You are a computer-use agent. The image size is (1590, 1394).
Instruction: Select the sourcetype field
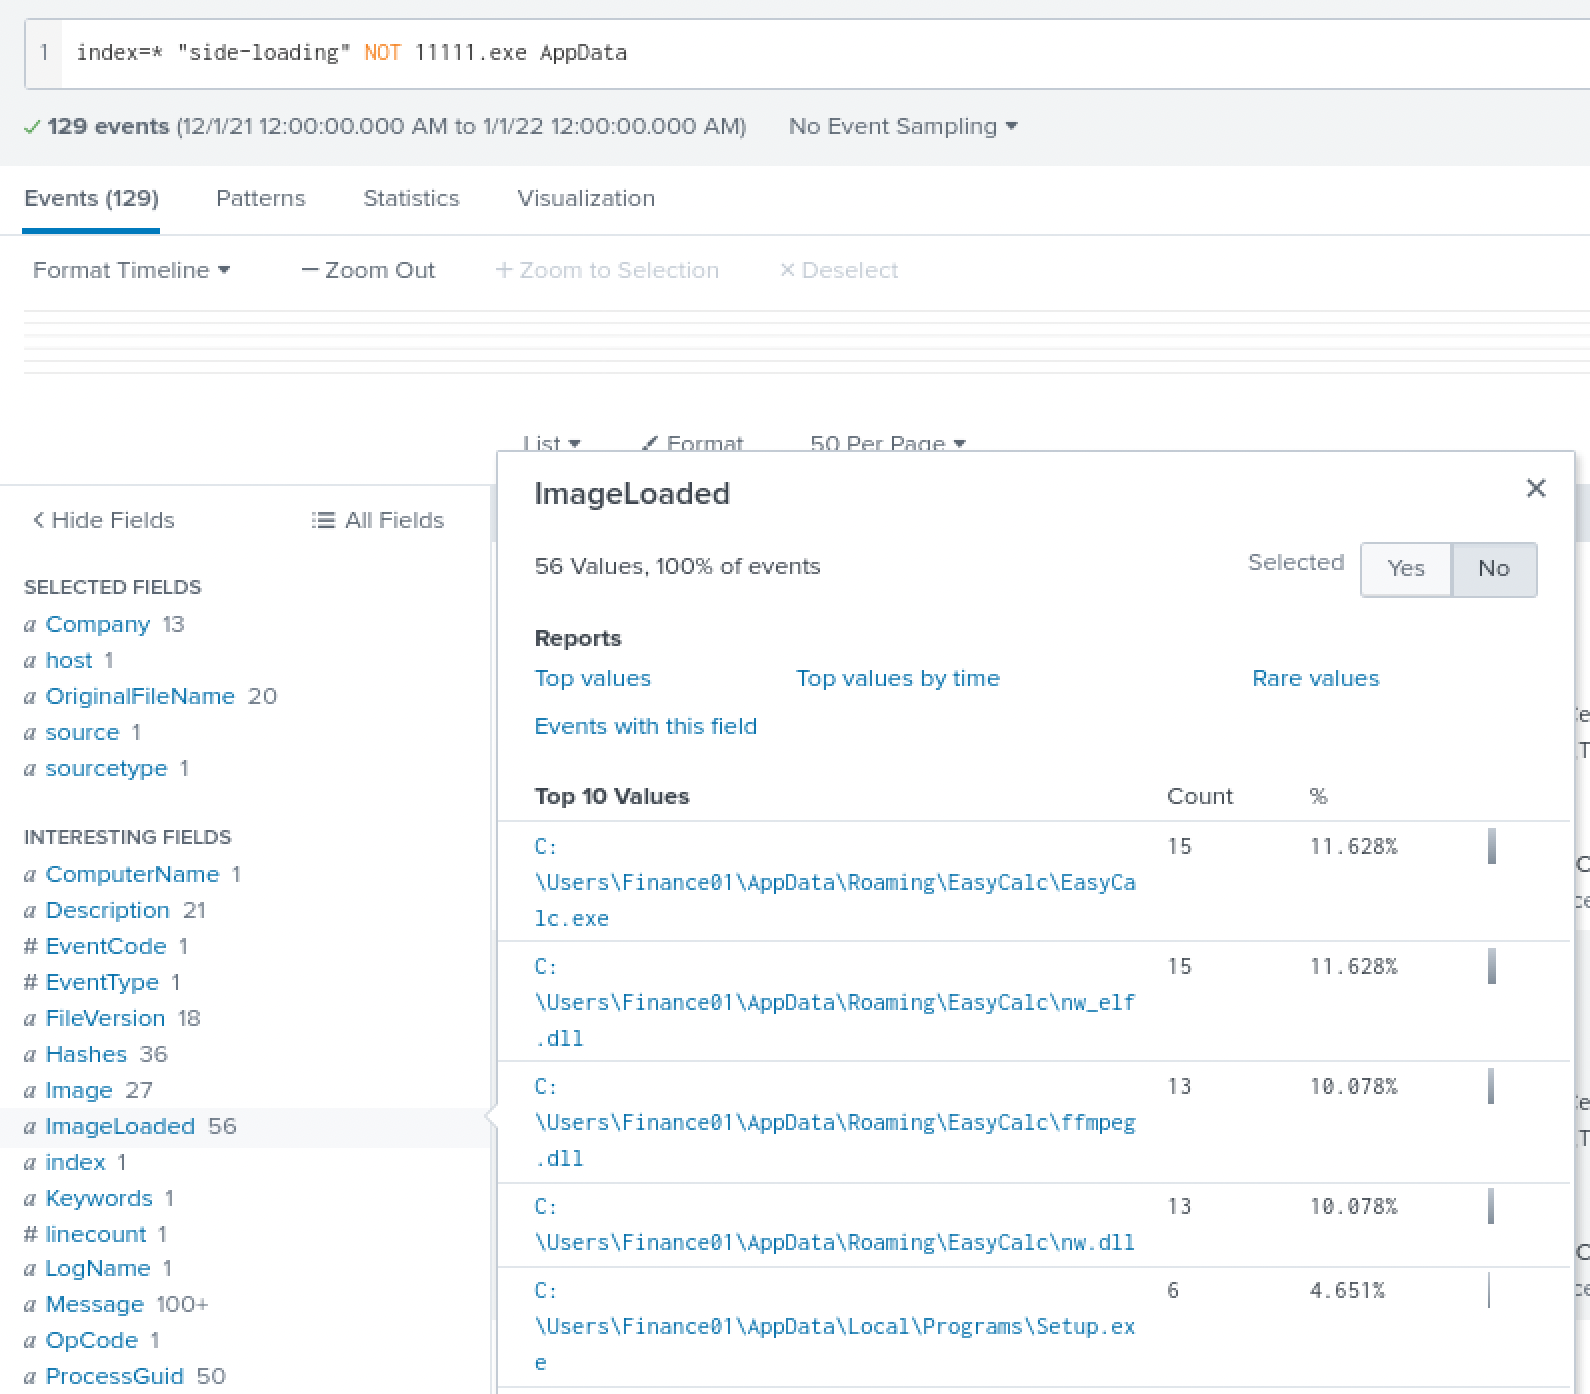pyautogui.click(x=106, y=768)
